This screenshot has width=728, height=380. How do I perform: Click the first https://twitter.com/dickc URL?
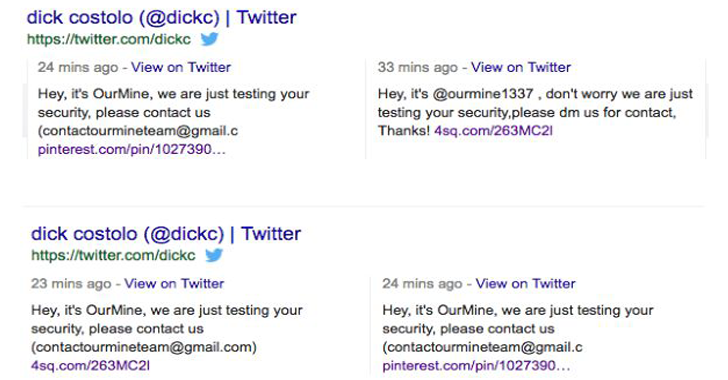pyautogui.click(x=109, y=39)
